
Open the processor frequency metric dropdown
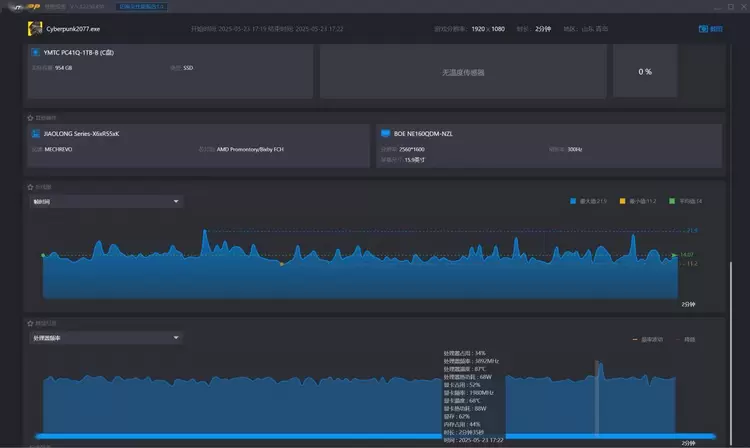106,338
